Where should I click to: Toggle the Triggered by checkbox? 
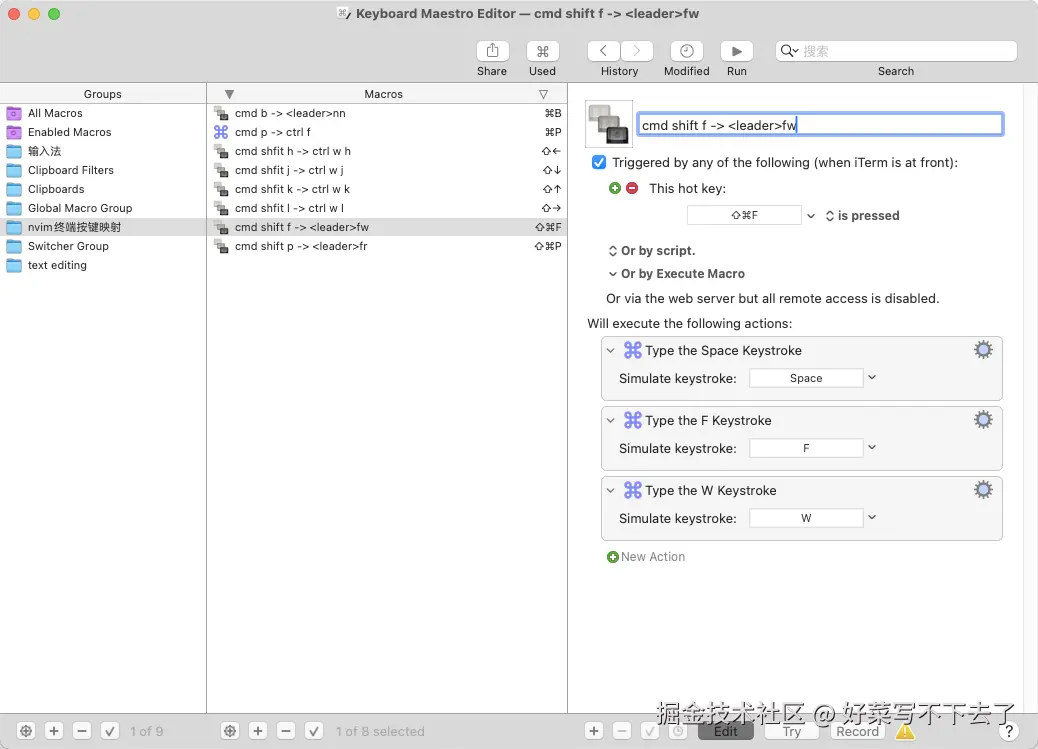coord(598,162)
